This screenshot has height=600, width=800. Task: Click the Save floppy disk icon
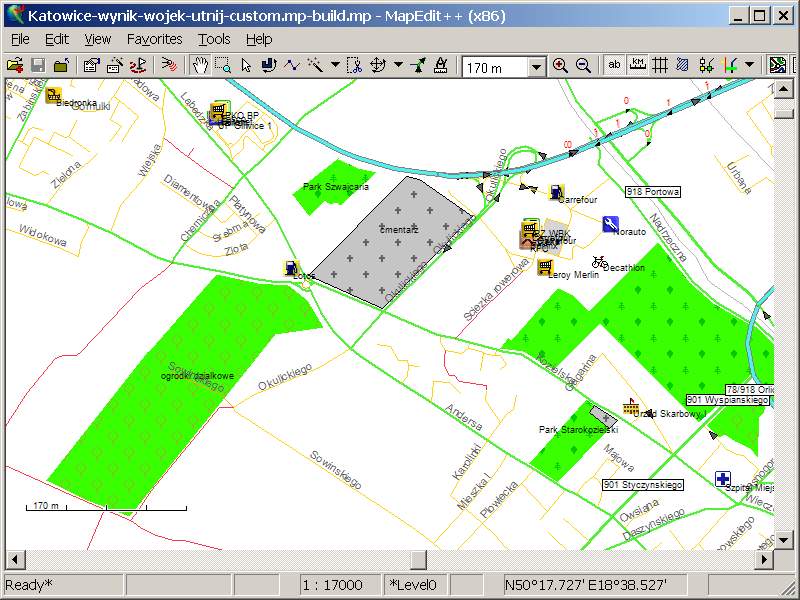coord(38,66)
